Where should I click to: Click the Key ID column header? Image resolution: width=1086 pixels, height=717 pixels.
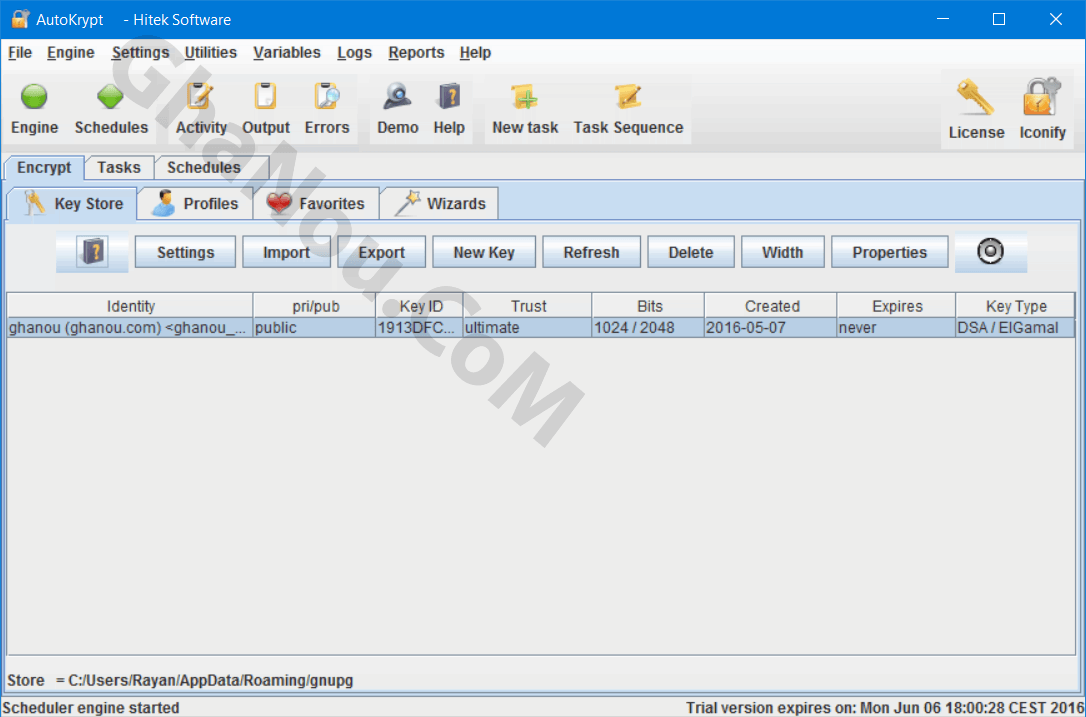pyautogui.click(x=420, y=306)
